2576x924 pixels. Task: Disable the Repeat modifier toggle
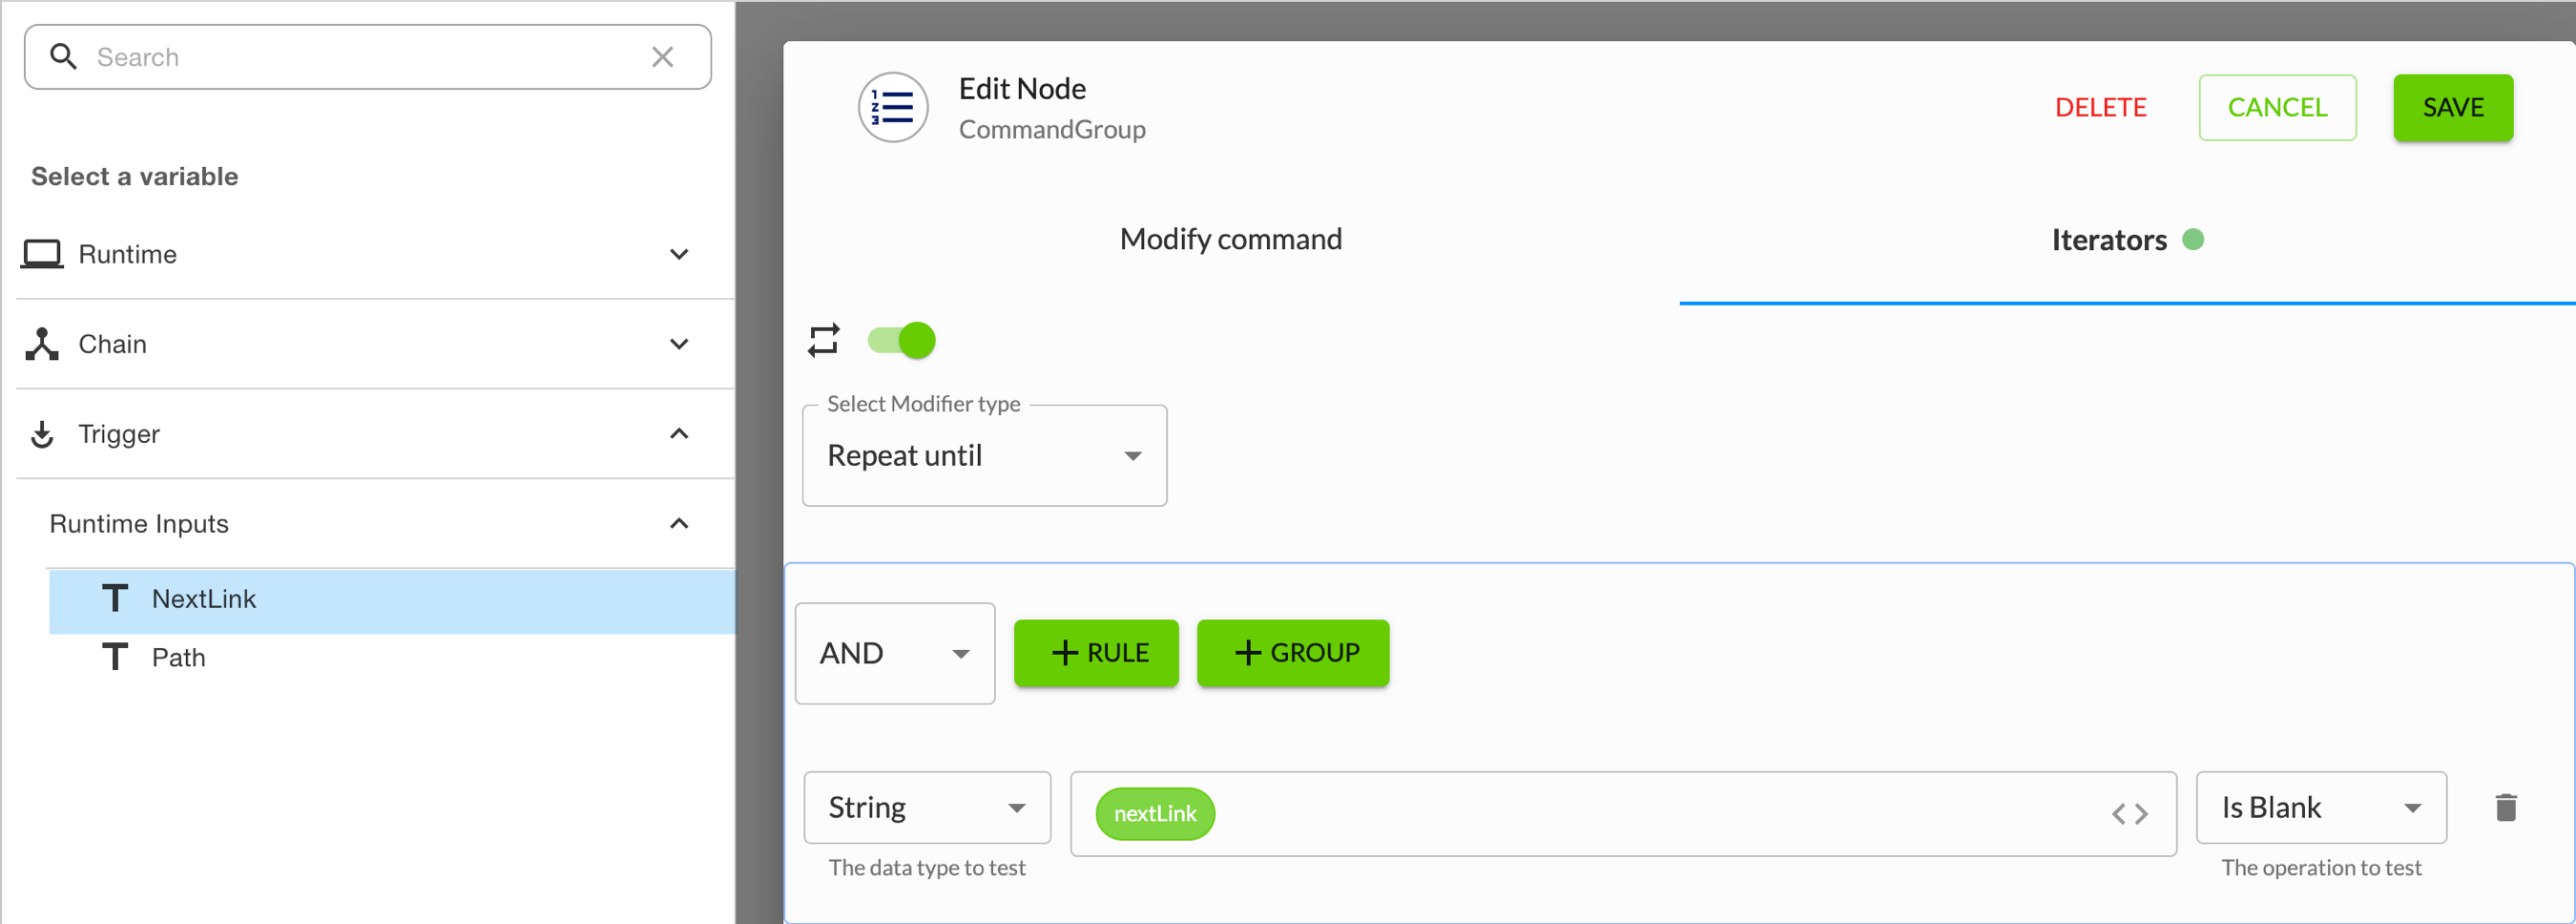[x=900, y=340]
